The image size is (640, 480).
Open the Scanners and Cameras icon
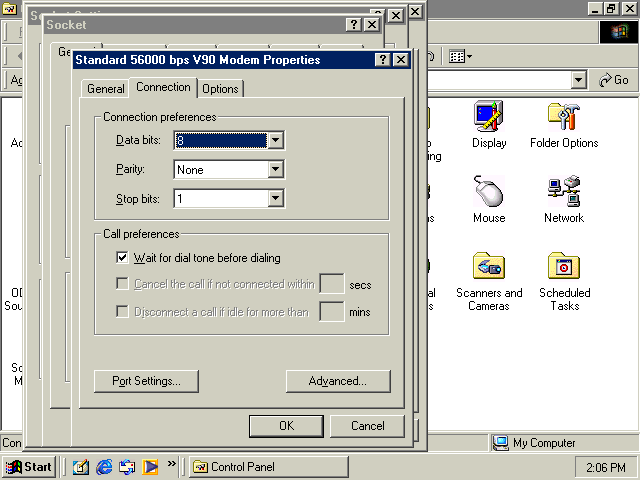pyautogui.click(x=489, y=281)
